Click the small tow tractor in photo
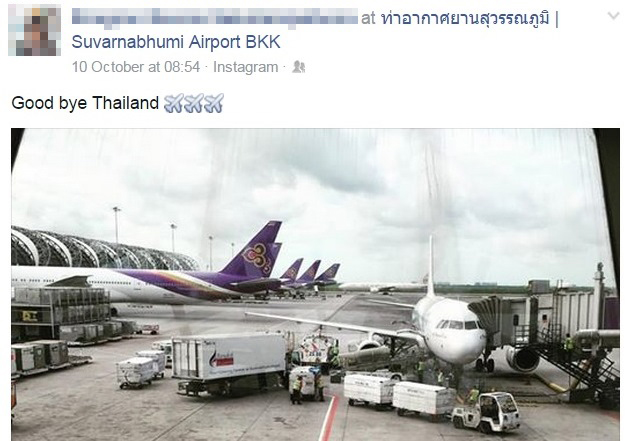633x441 pixels. point(486,412)
